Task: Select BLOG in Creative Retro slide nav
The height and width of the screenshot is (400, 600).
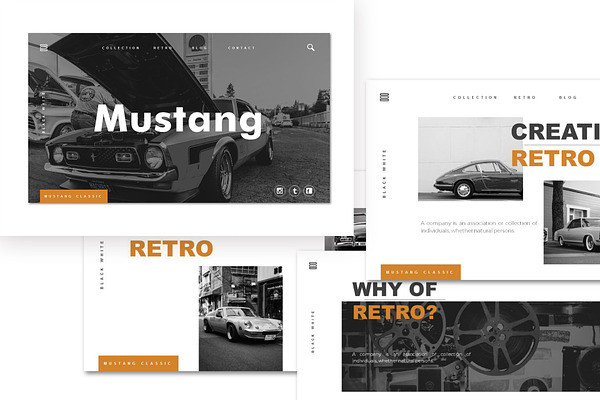Action: (567, 98)
